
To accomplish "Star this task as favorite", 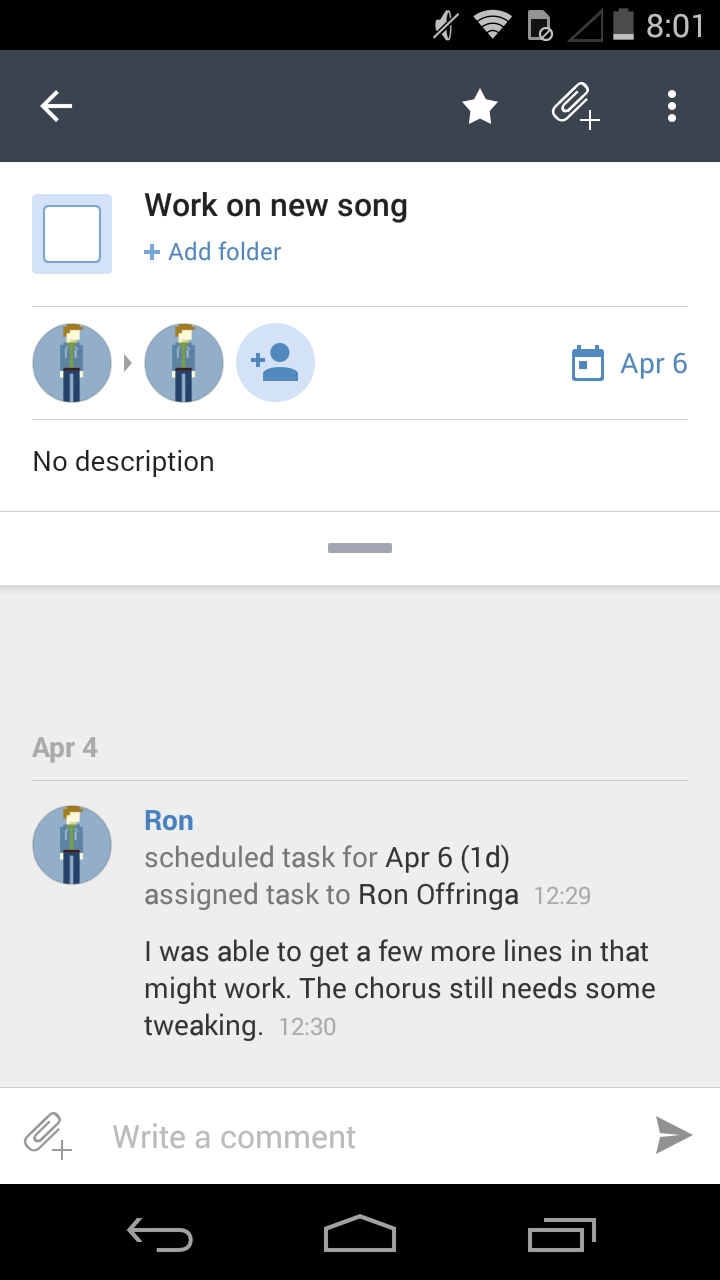I will point(480,106).
